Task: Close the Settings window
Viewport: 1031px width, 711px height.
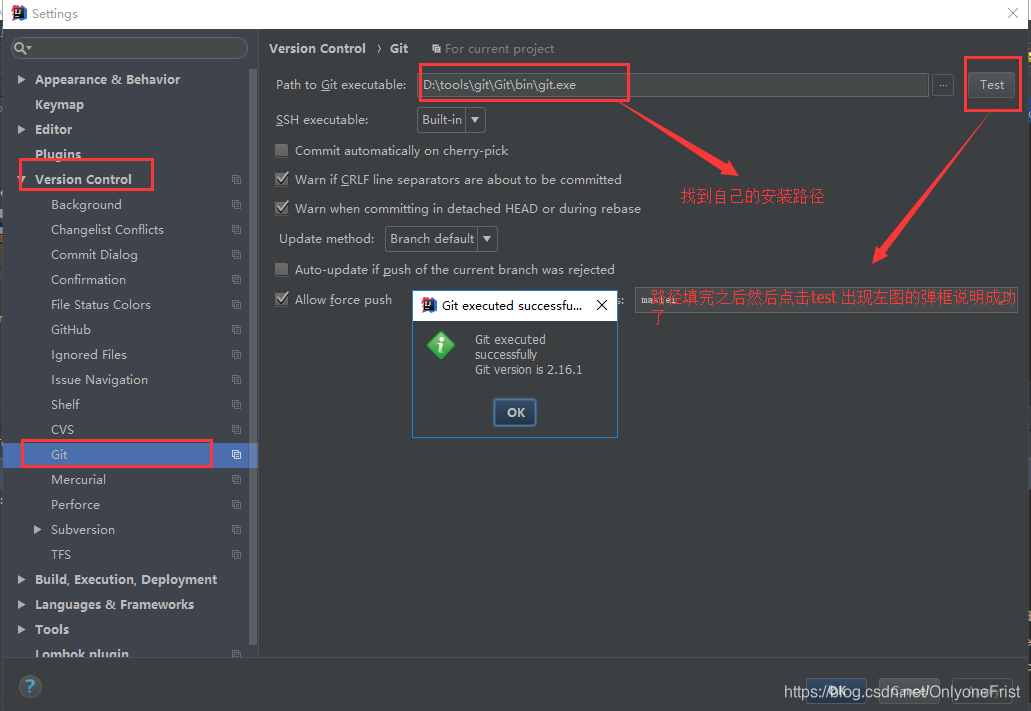Action: tap(1013, 13)
